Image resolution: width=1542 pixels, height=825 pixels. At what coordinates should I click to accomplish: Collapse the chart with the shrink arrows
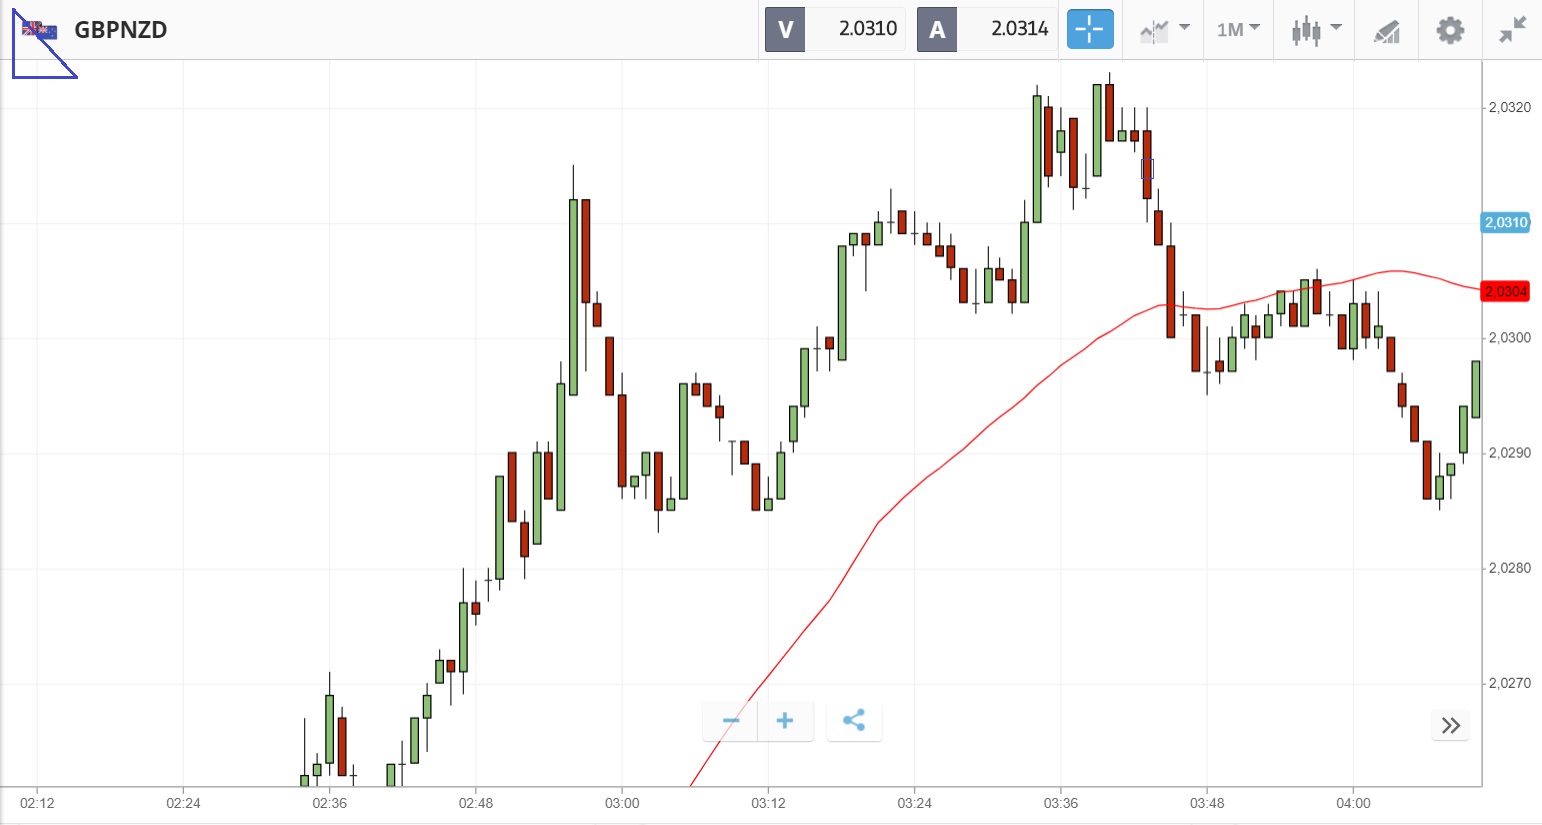pos(1512,30)
